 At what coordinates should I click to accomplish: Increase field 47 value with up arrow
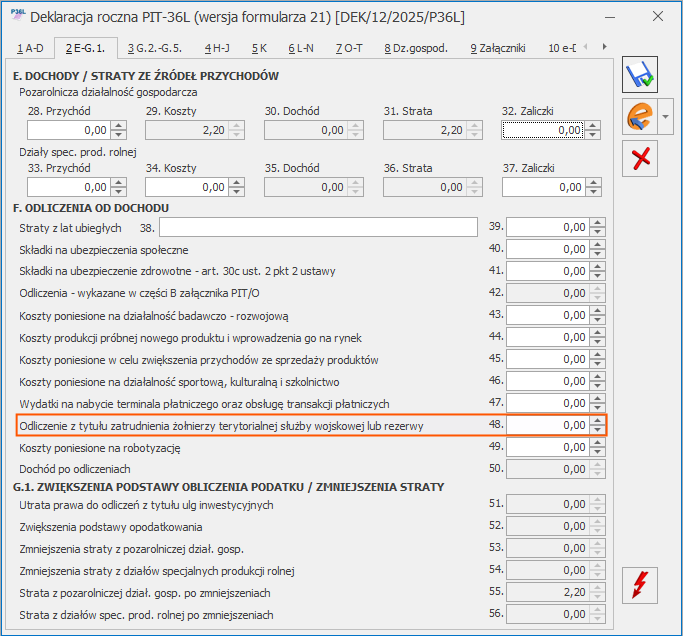(x=598, y=399)
